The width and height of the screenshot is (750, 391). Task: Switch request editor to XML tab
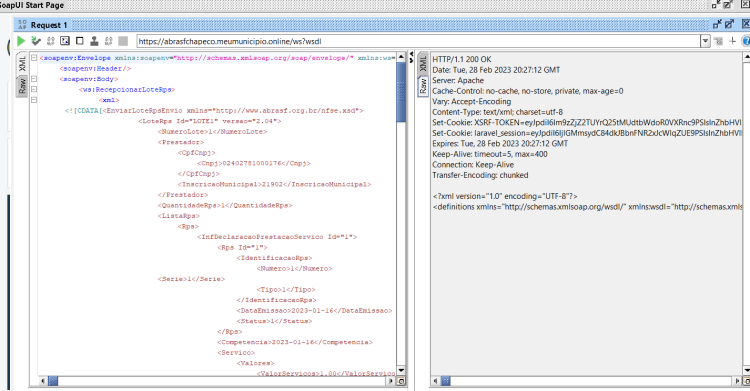pyautogui.click(x=22, y=64)
